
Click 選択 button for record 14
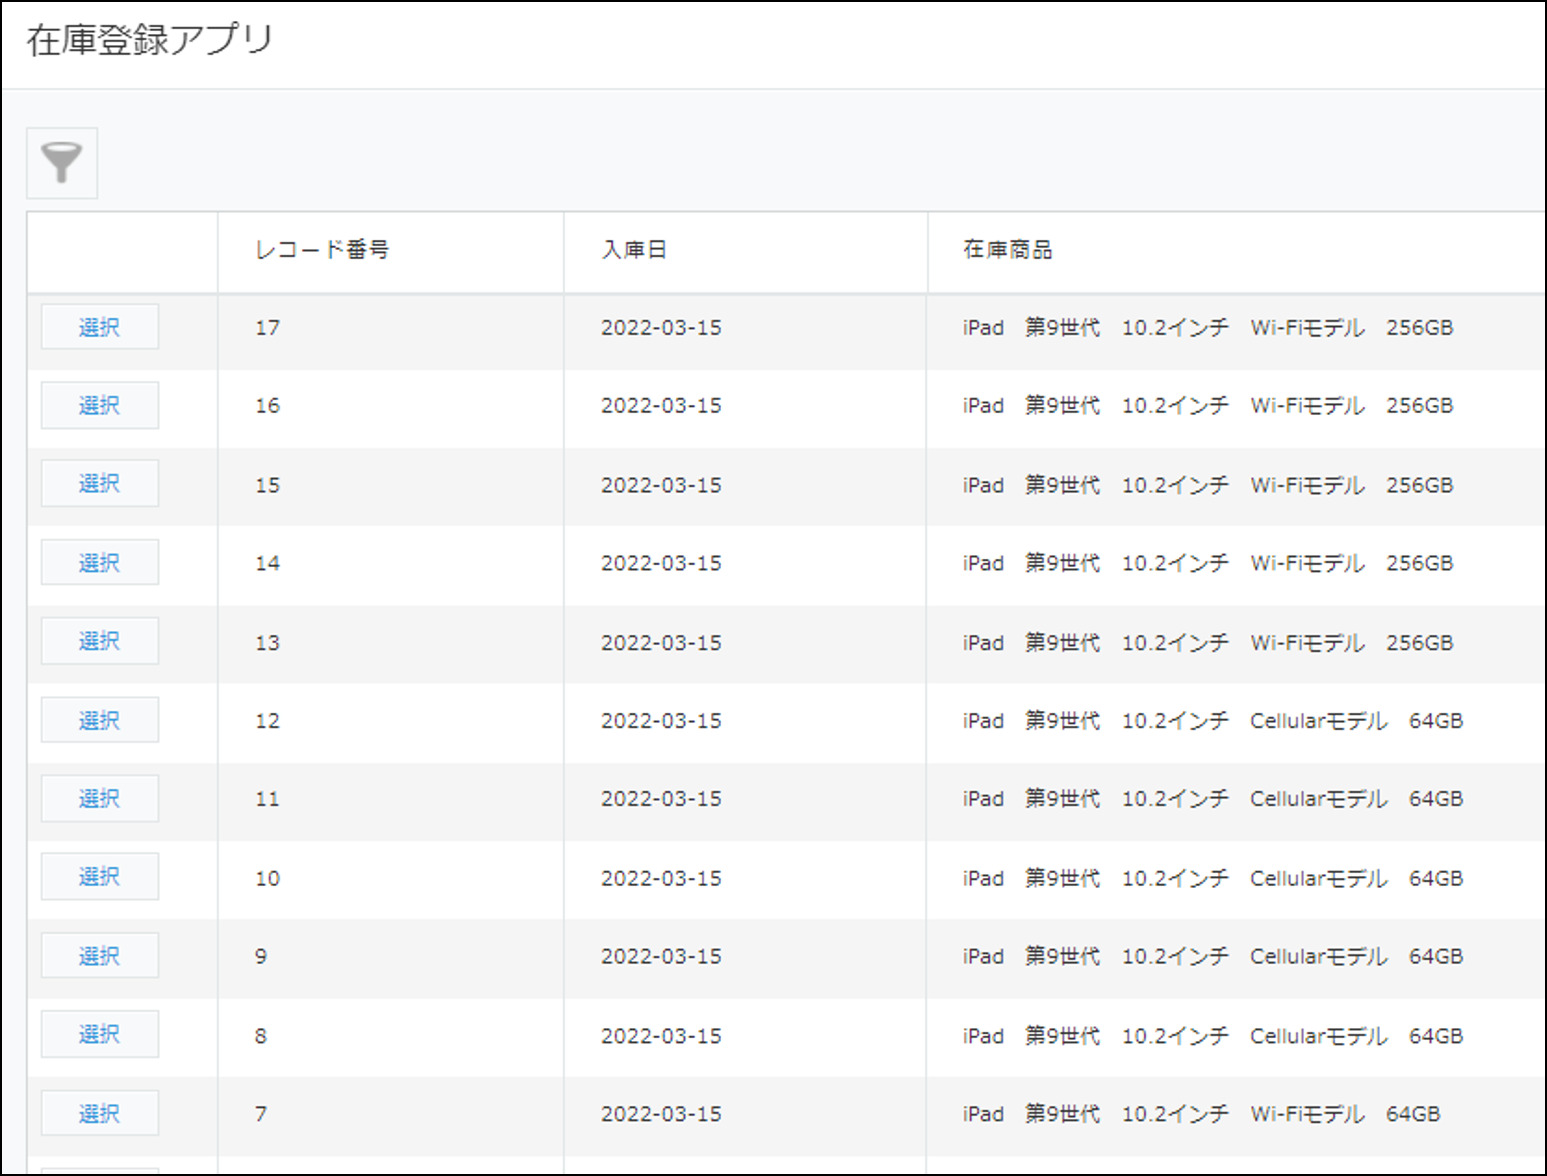(x=100, y=563)
